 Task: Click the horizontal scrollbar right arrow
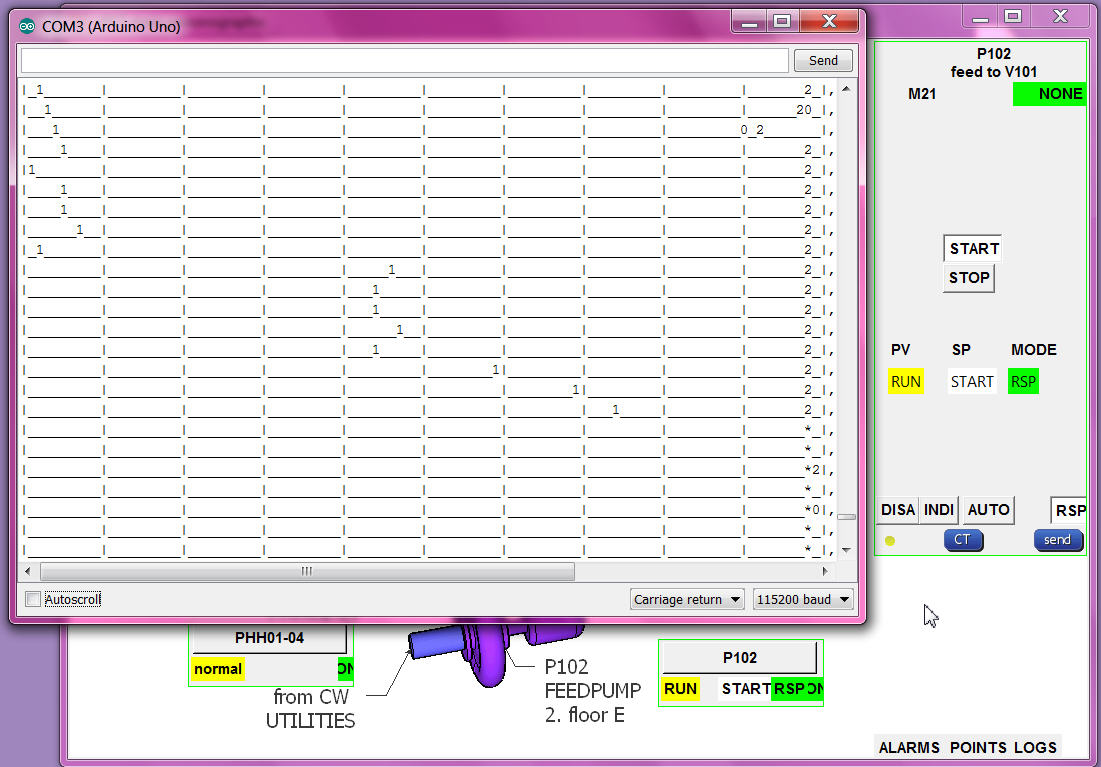pos(825,571)
